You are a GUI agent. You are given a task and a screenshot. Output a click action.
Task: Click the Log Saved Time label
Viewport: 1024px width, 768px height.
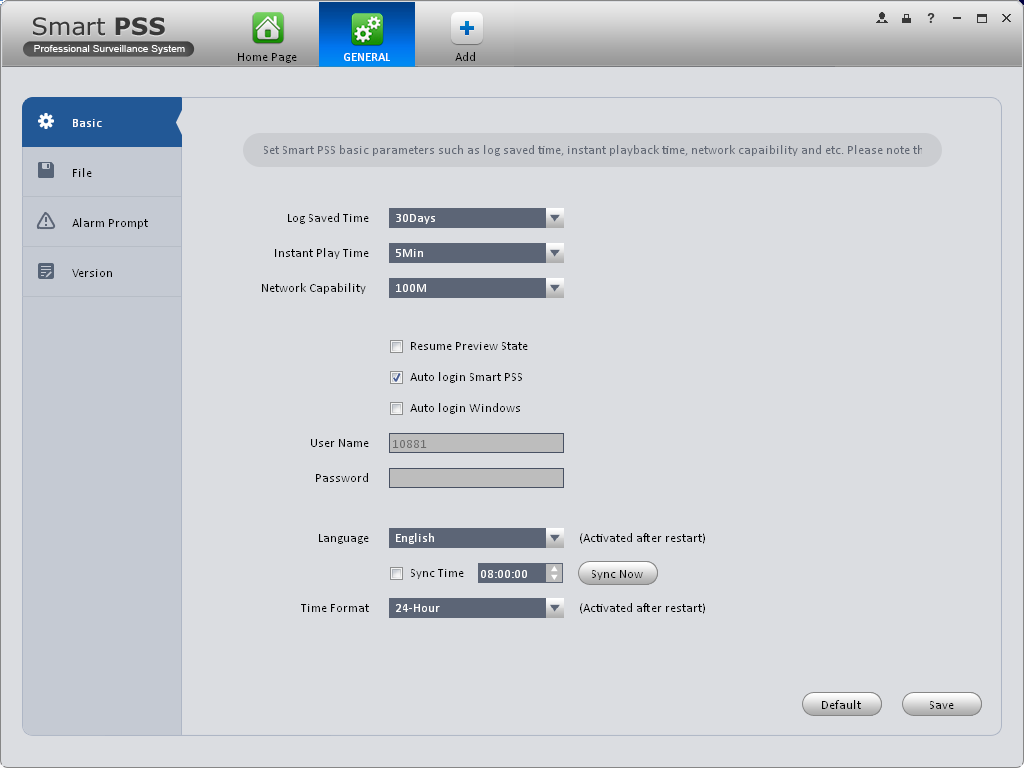[x=328, y=218]
